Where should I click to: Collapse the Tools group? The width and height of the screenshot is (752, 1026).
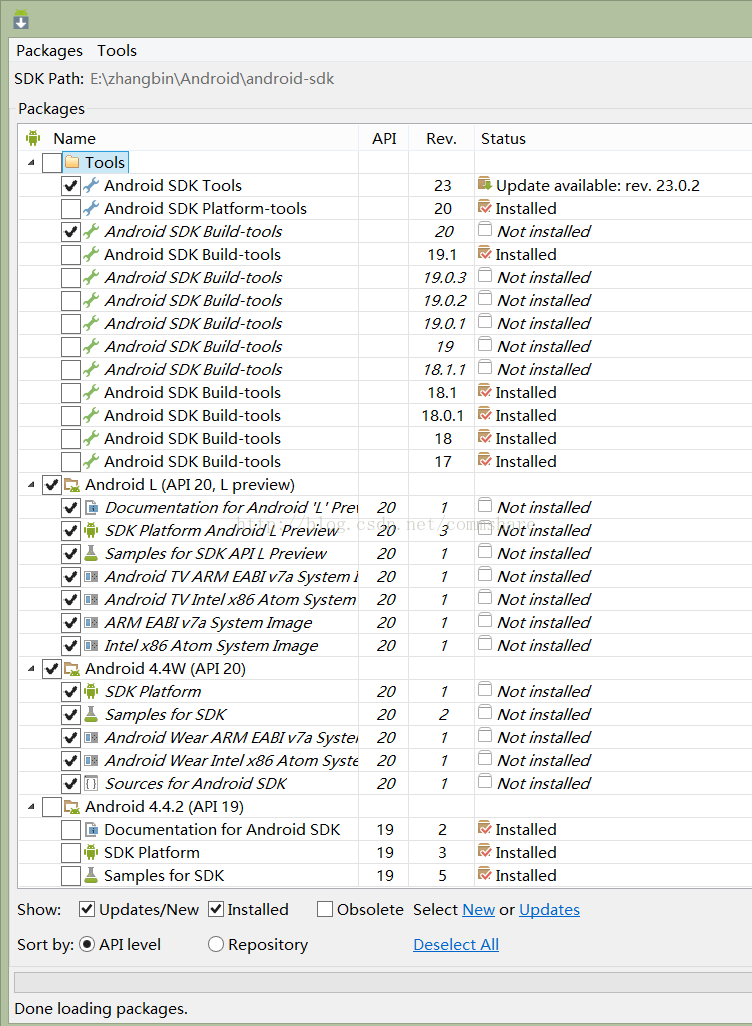point(31,162)
